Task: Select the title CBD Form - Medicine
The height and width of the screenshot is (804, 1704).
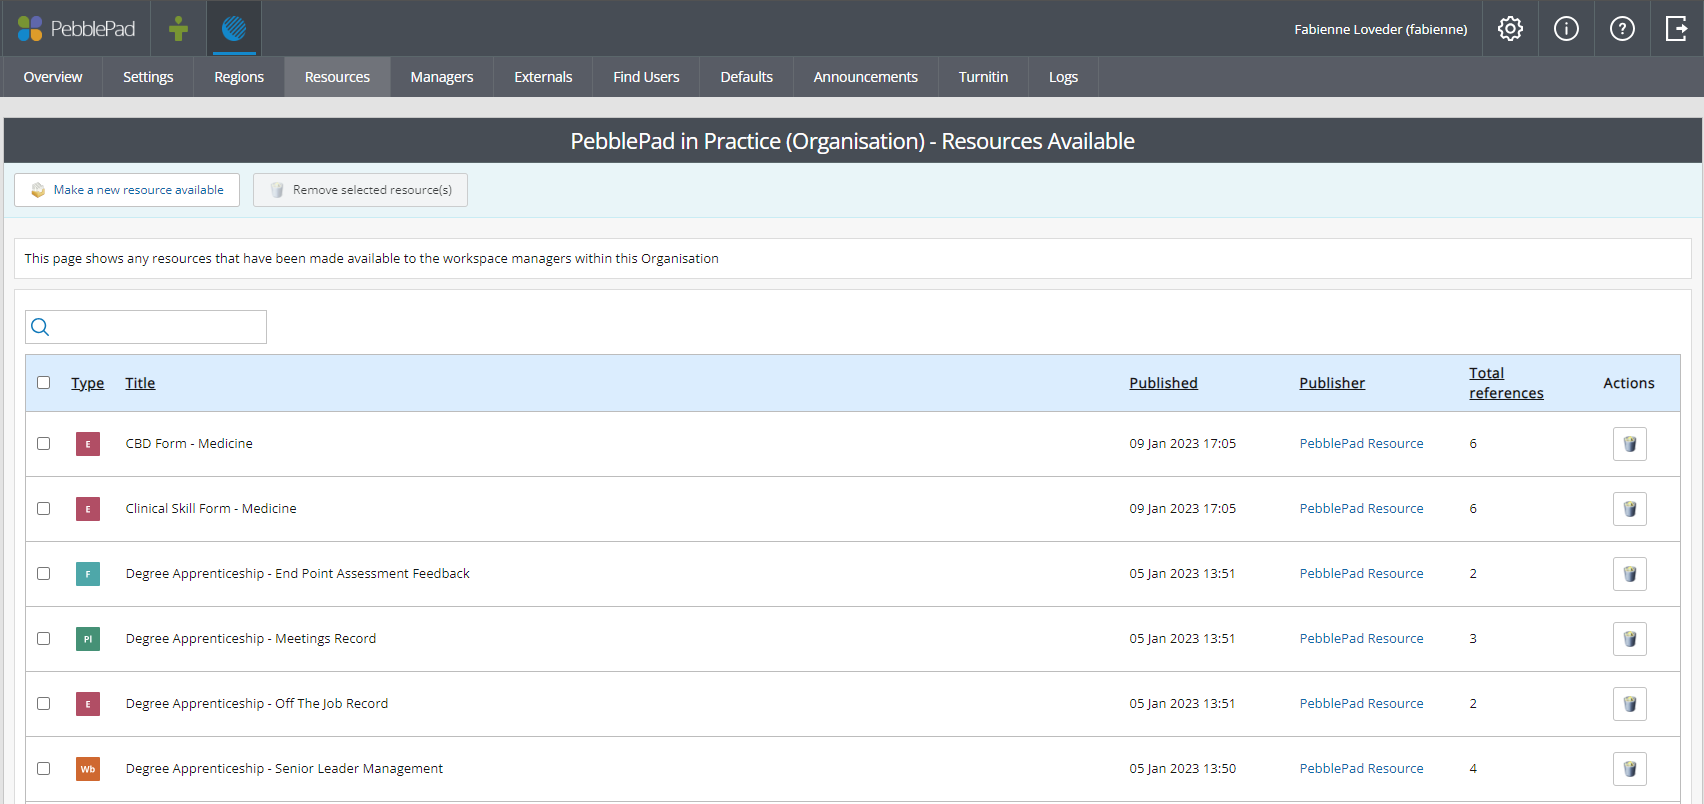Action: click(189, 444)
